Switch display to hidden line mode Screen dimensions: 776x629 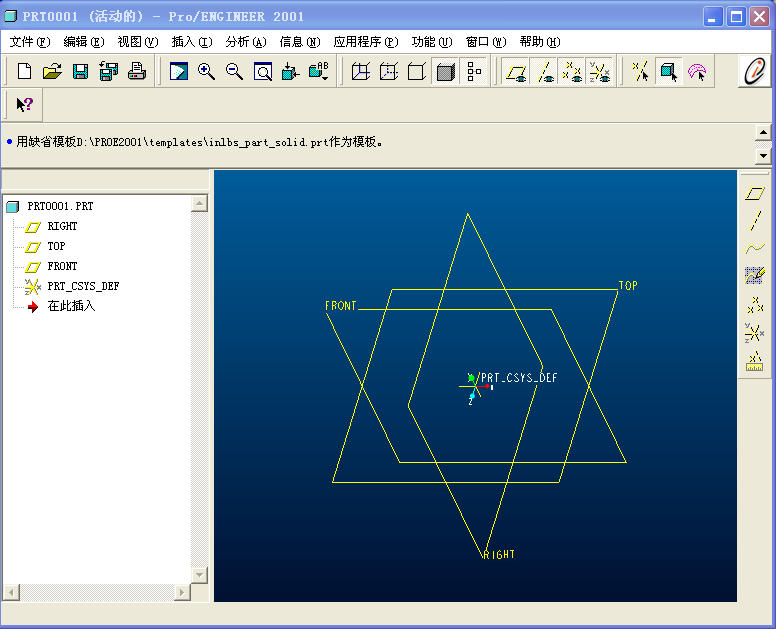(389, 72)
